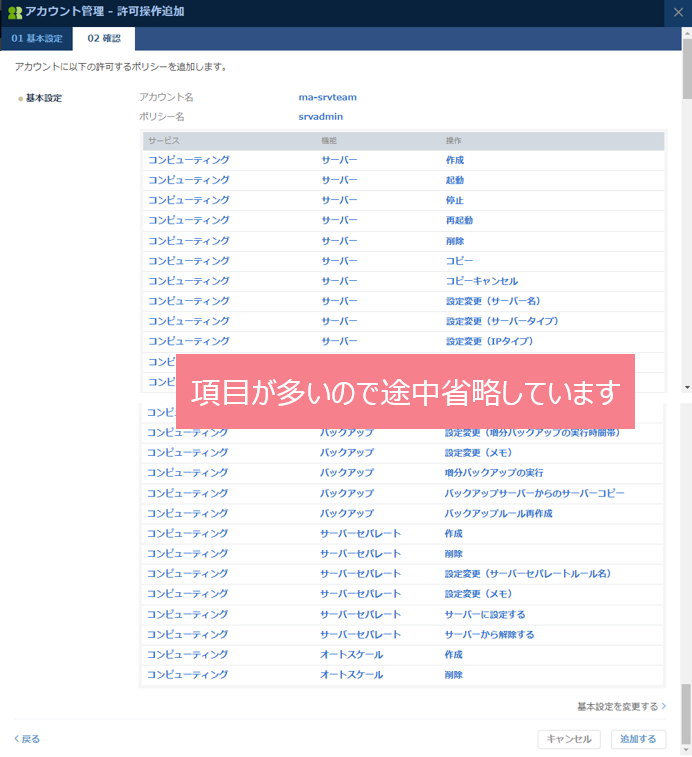This screenshot has width=692, height=757.
Task: Open the 基本設定を変更する link
Action: (621, 706)
